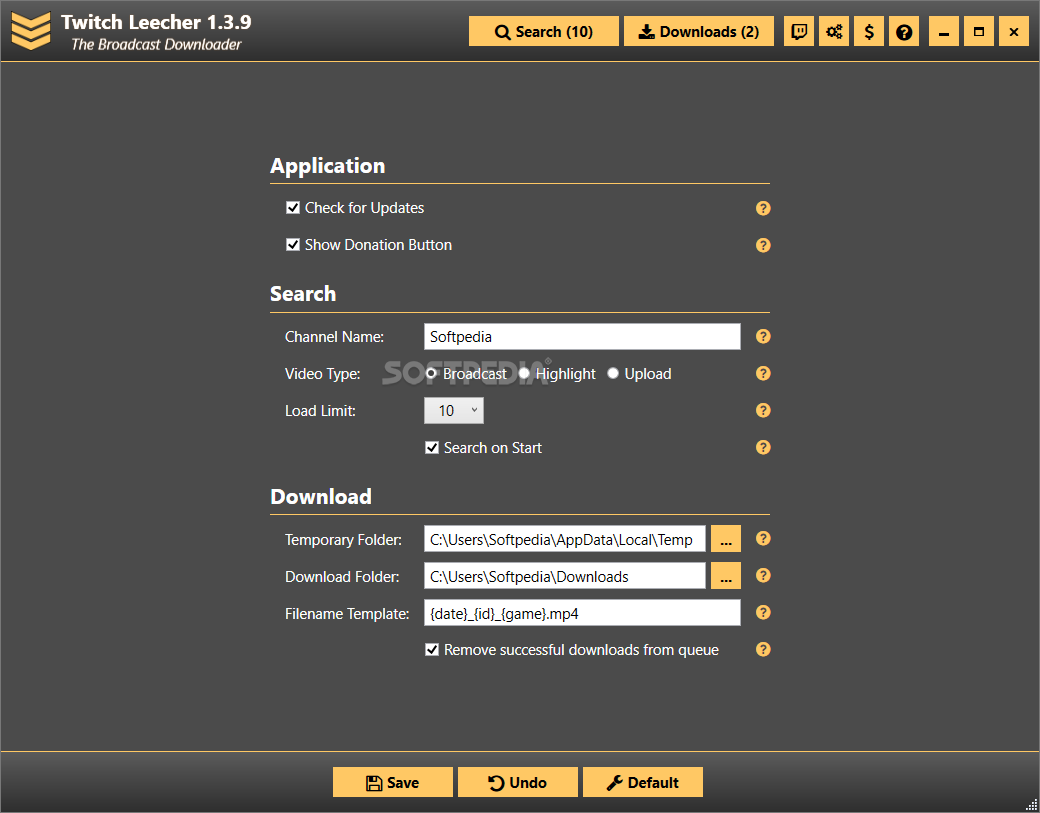Viewport: 1040px width, 813px height.
Task: Click the dollar donation icon
Action: click(869, 31)
